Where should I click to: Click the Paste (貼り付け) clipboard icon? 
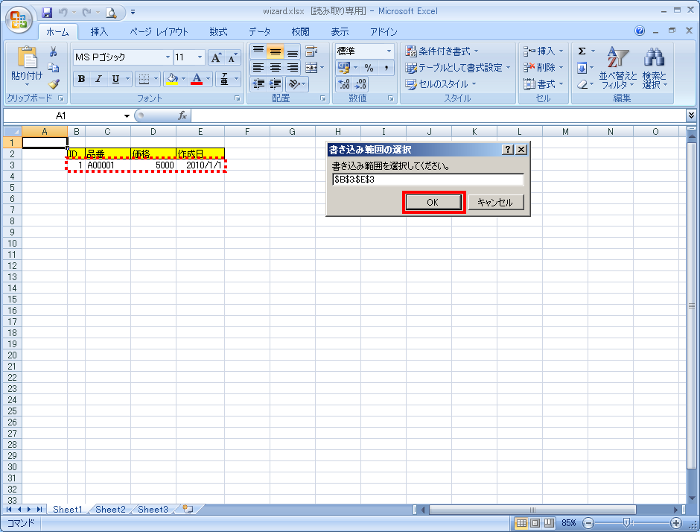tap(26, 61)
